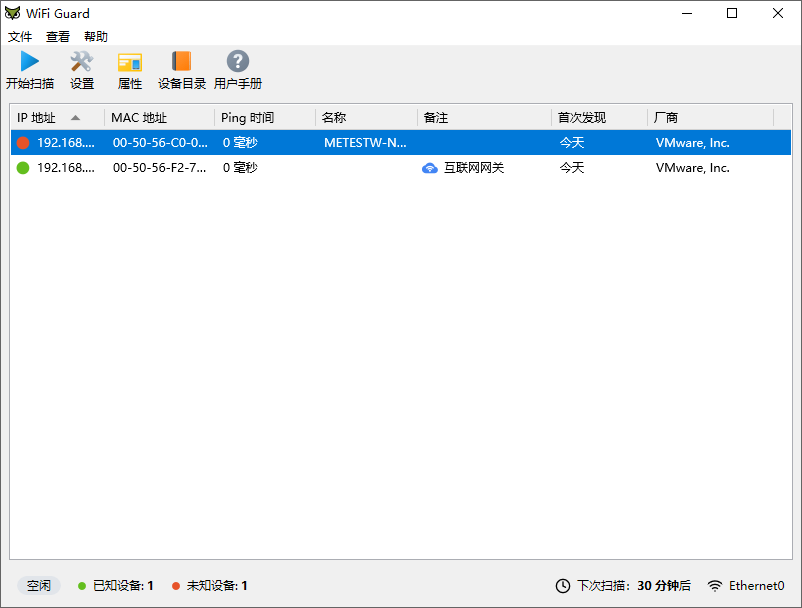Click the 互联网网关 note text
802x608 pixels.
coord(474,168)
